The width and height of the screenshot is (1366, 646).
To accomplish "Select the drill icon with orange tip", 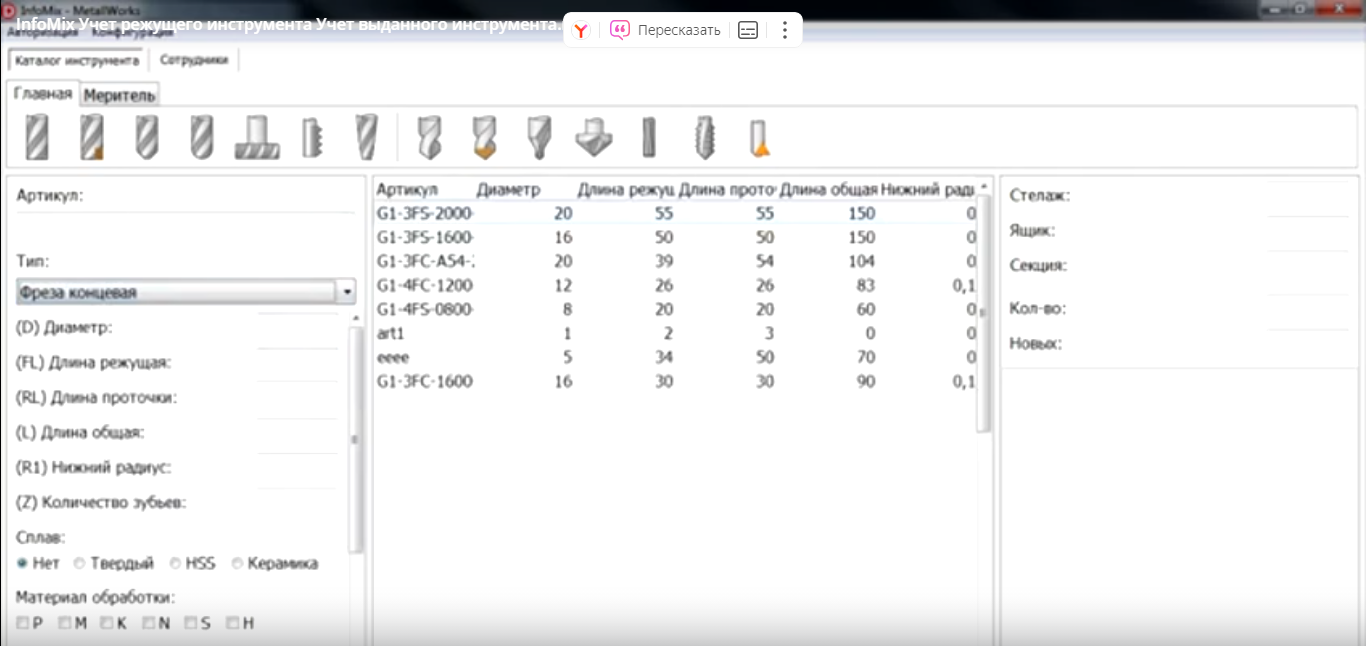I will point(484,137).
